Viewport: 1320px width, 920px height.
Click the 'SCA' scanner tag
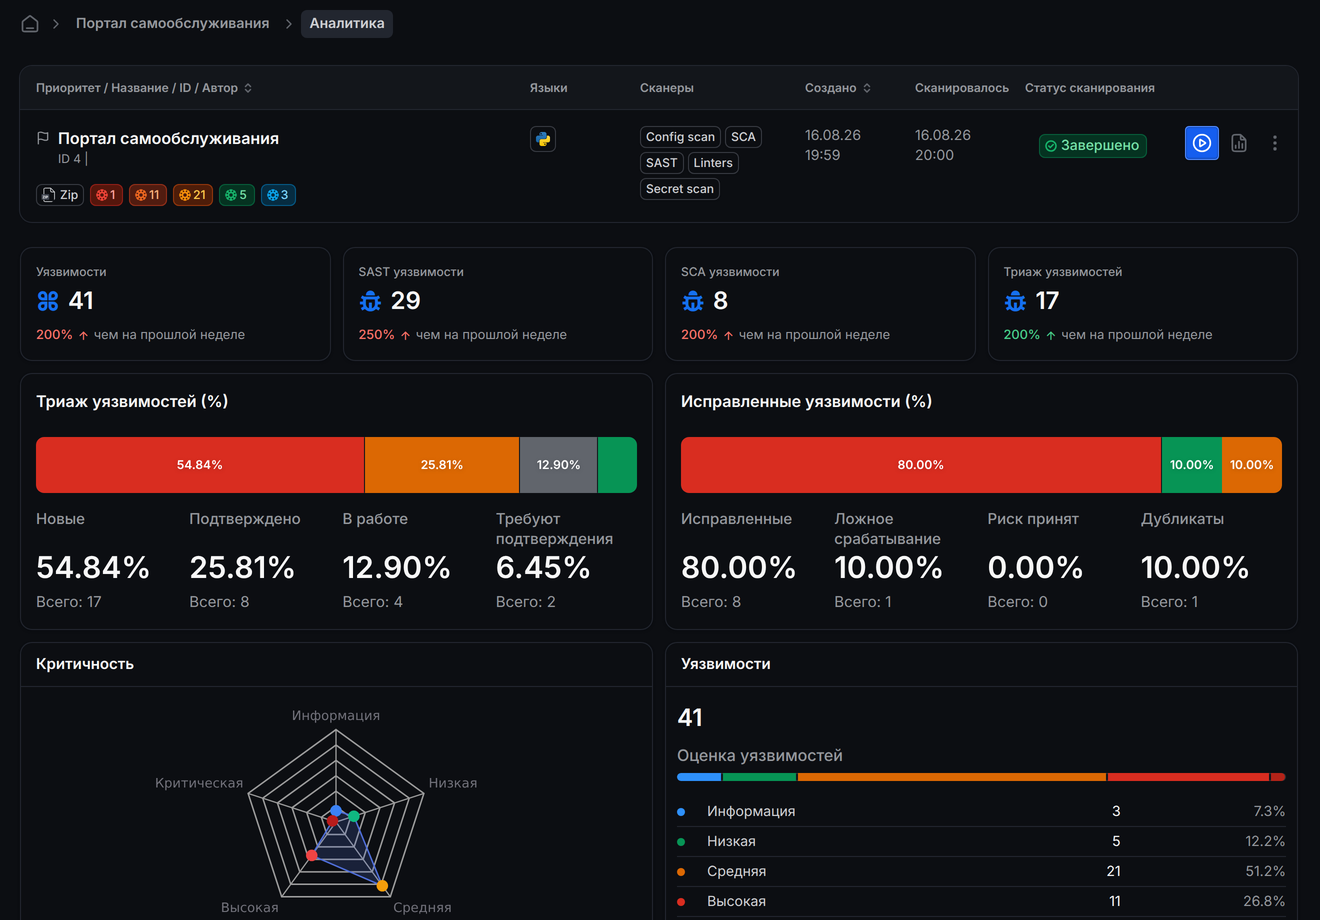pos(743,137)
